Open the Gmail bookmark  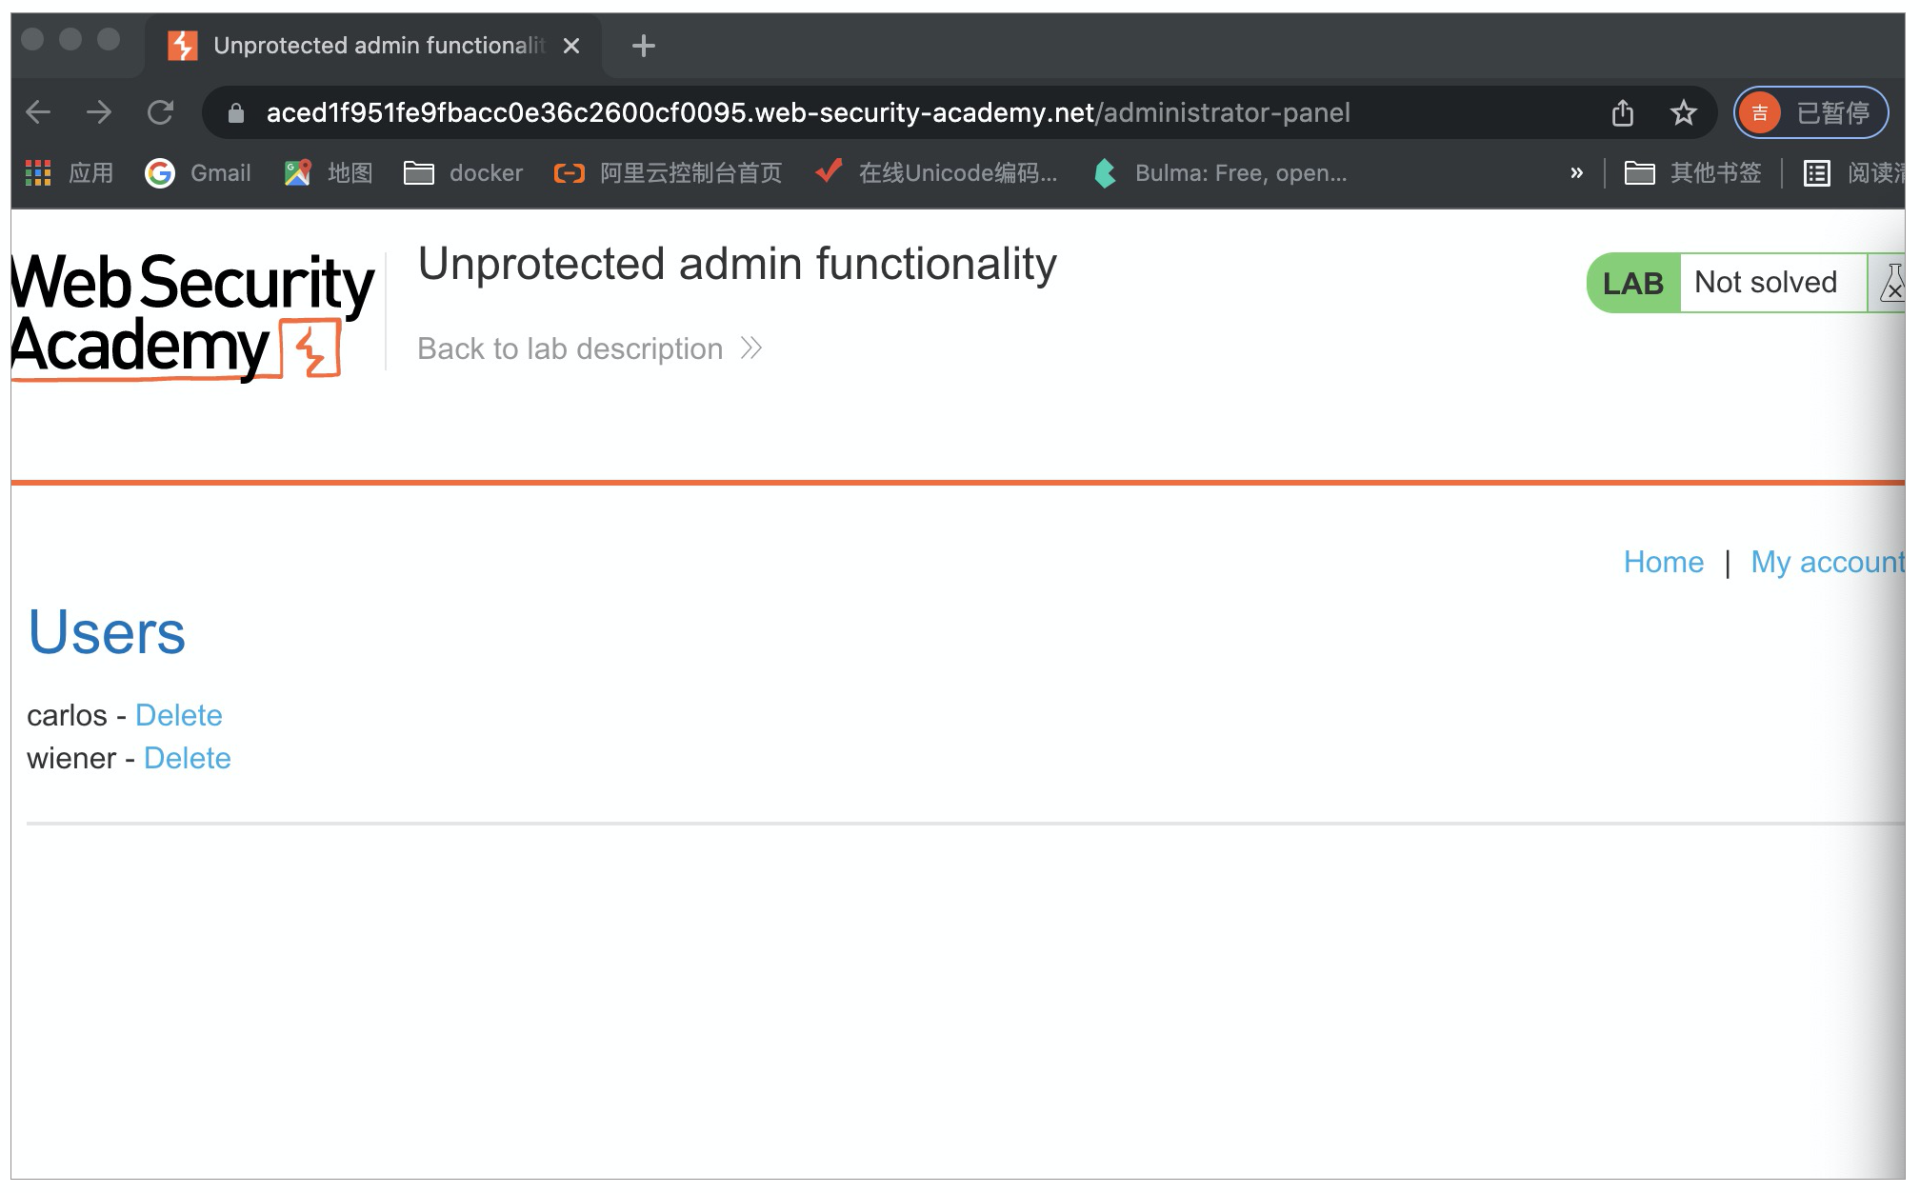tap(198, 173)
